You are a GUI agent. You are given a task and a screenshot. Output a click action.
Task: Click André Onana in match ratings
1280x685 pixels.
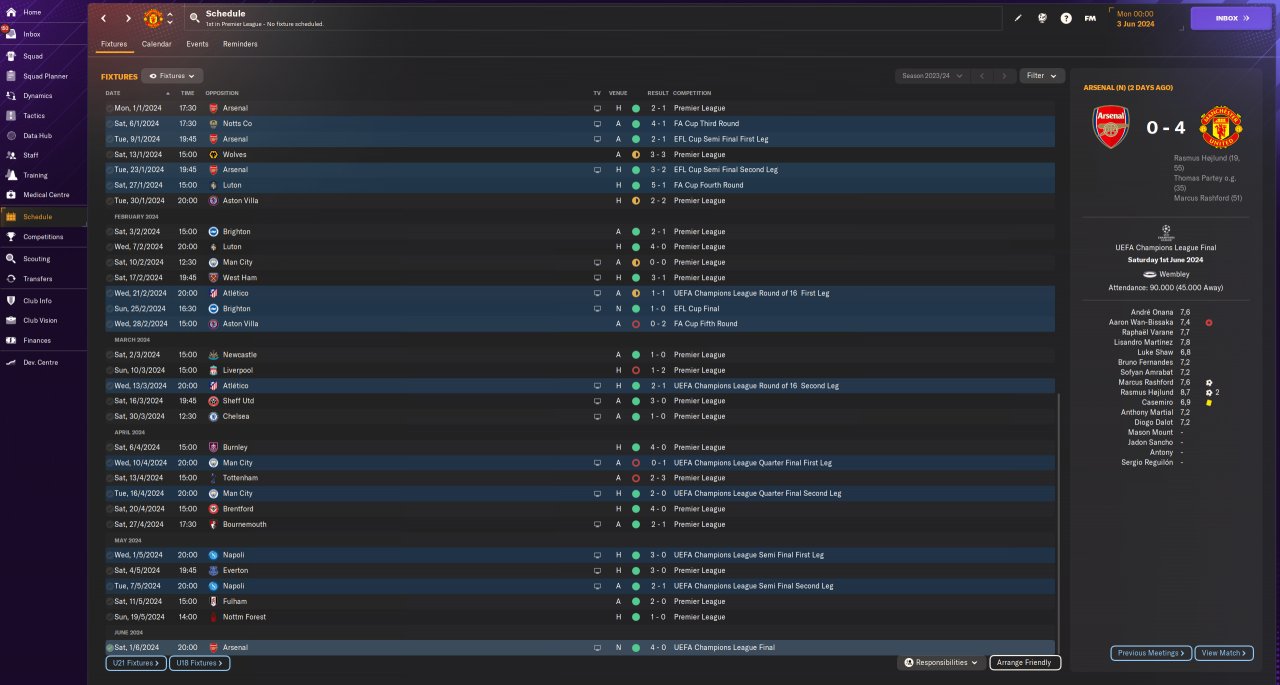pos(1154,313)
